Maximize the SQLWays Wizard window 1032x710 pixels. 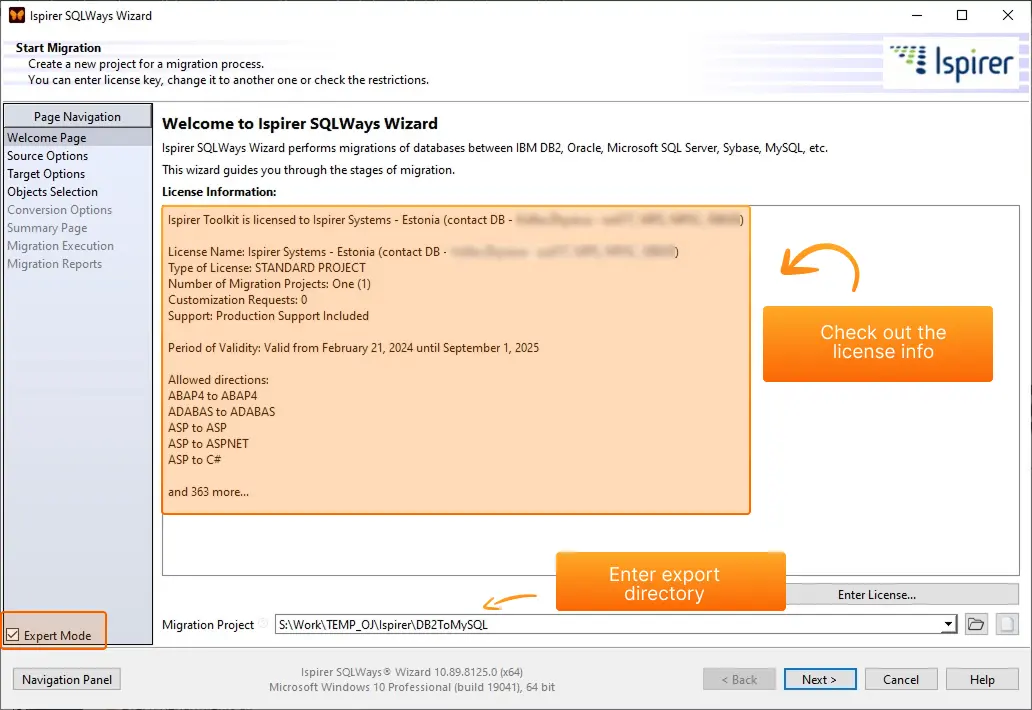pos(962,15)
